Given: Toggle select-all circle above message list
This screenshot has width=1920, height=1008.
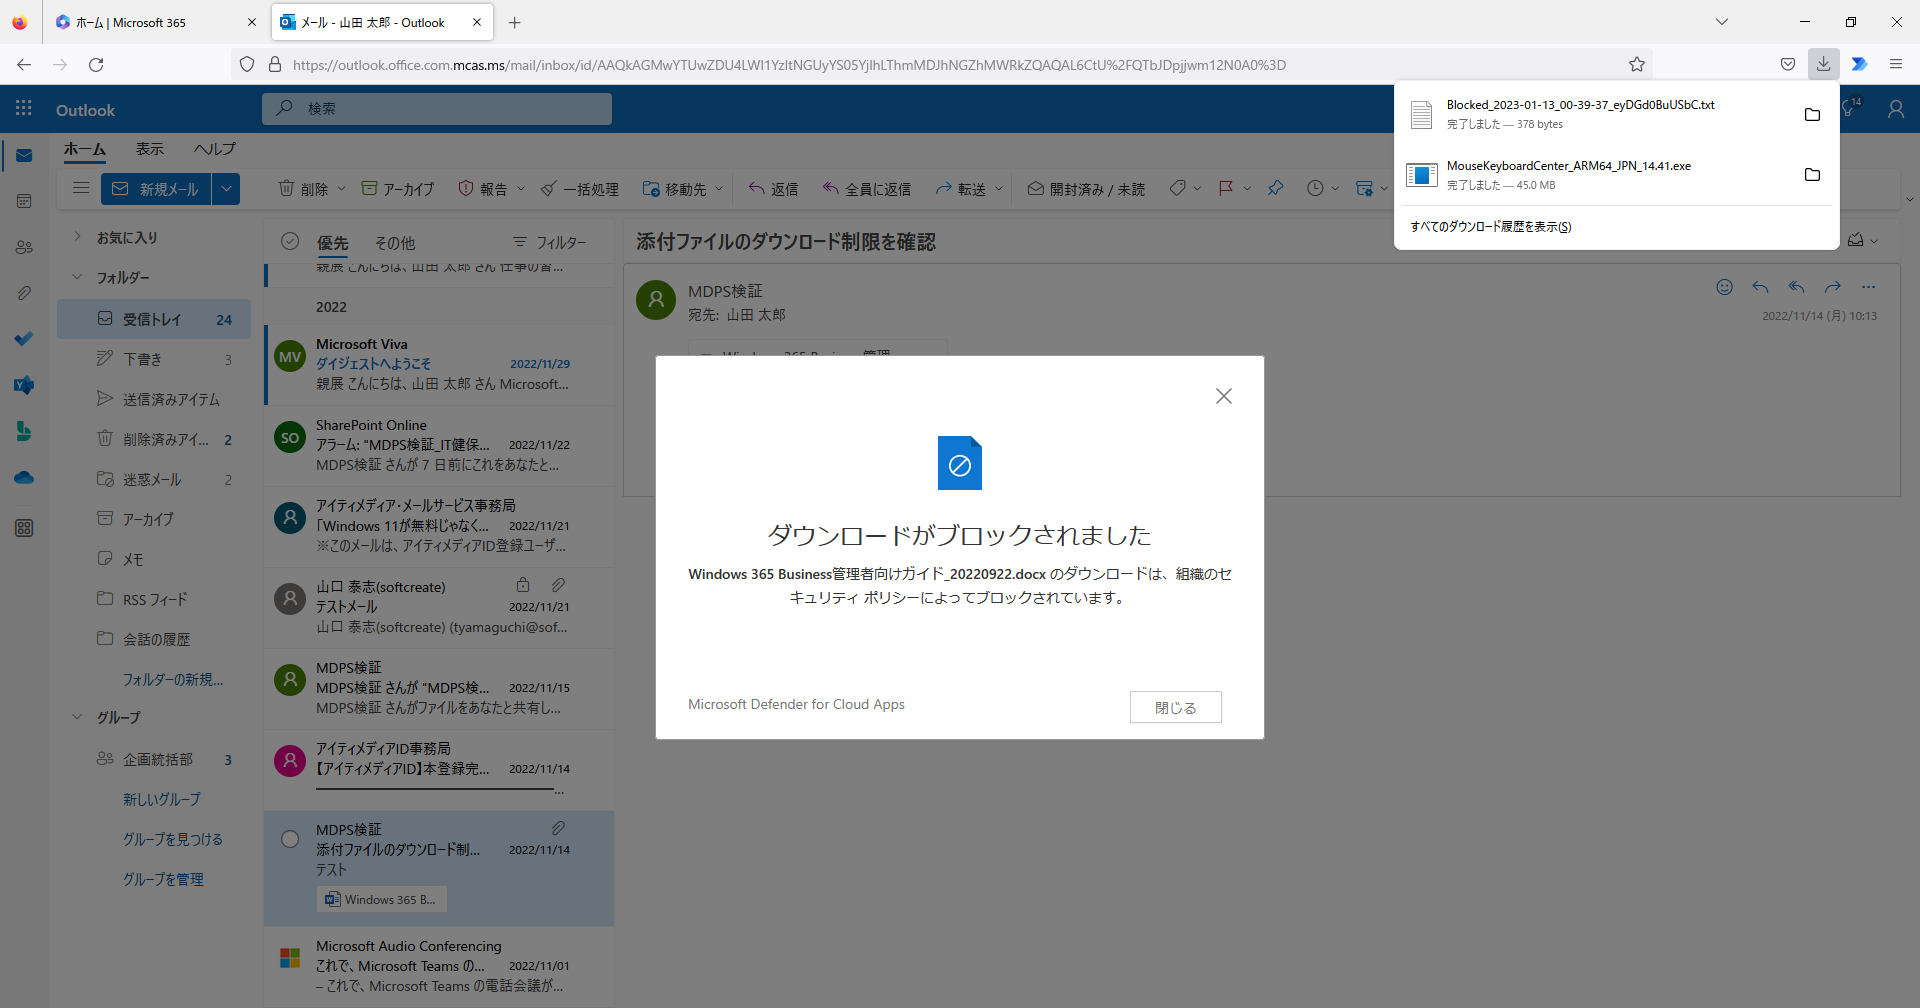Looking at the screenshot, I should [x=290, y=241].
